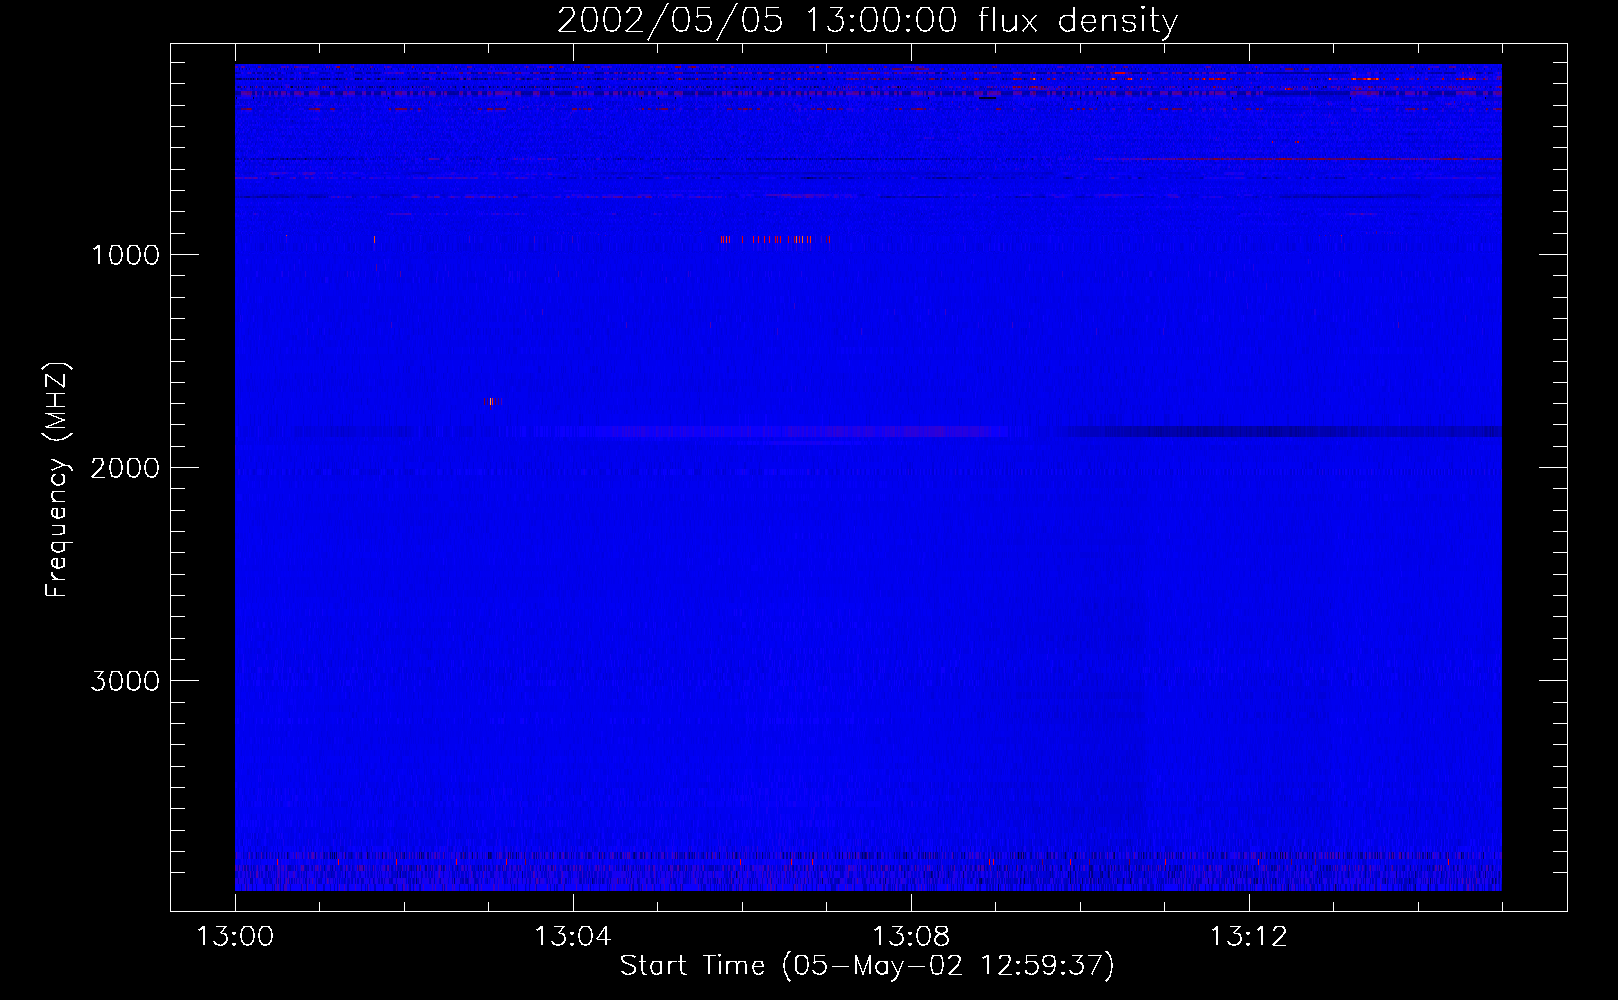
Task: Click the 13:00 time tick label
Action: 235,937
